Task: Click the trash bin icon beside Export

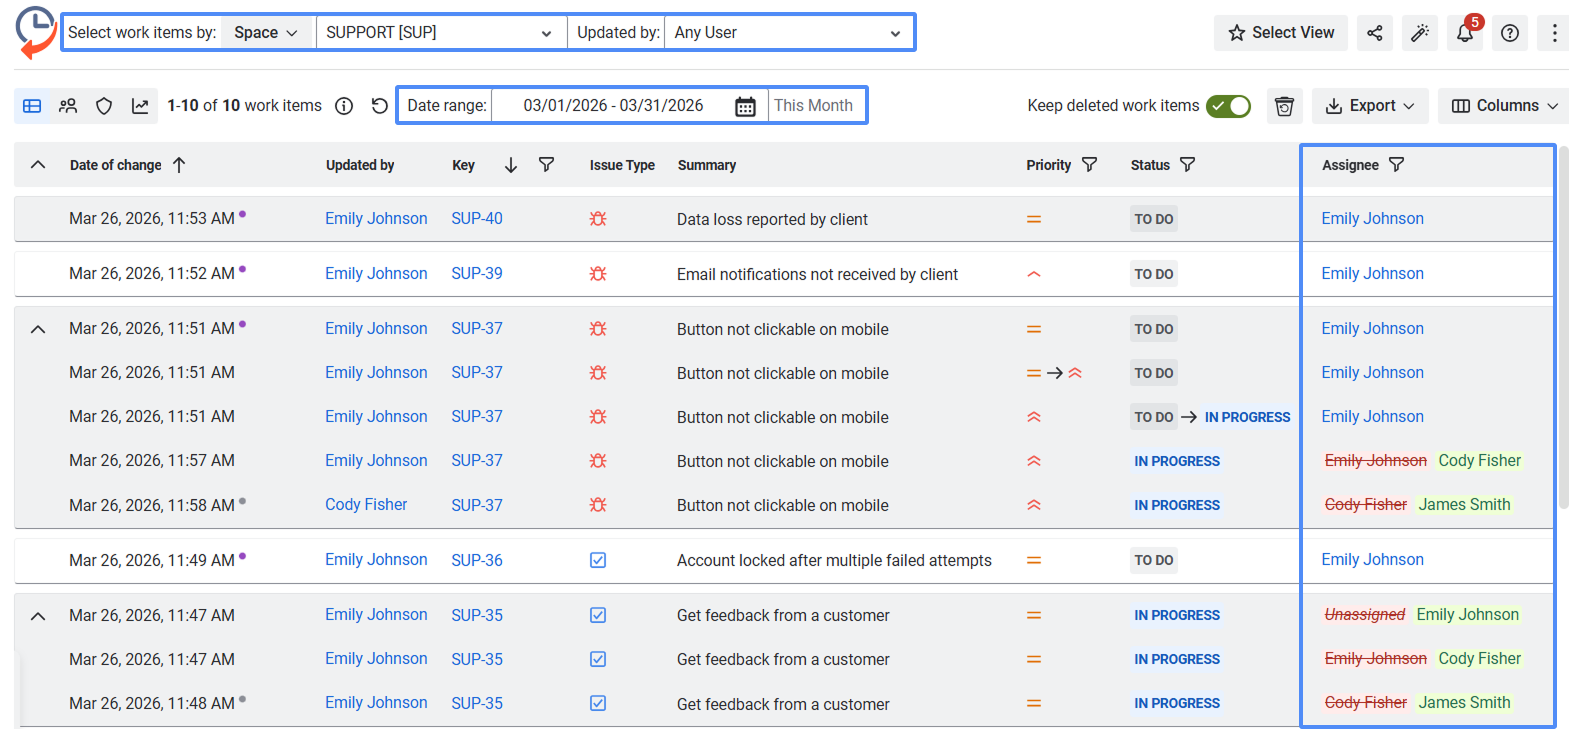Action: (x=1285, y=106)
